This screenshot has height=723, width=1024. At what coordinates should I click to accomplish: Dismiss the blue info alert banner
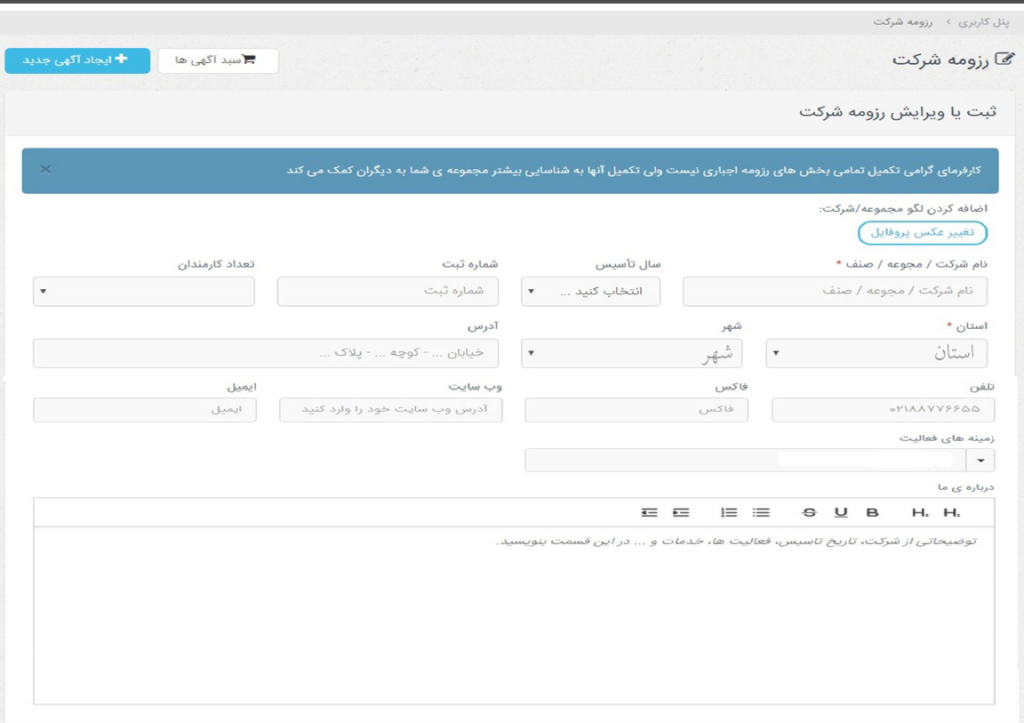(x=45, y=169)
